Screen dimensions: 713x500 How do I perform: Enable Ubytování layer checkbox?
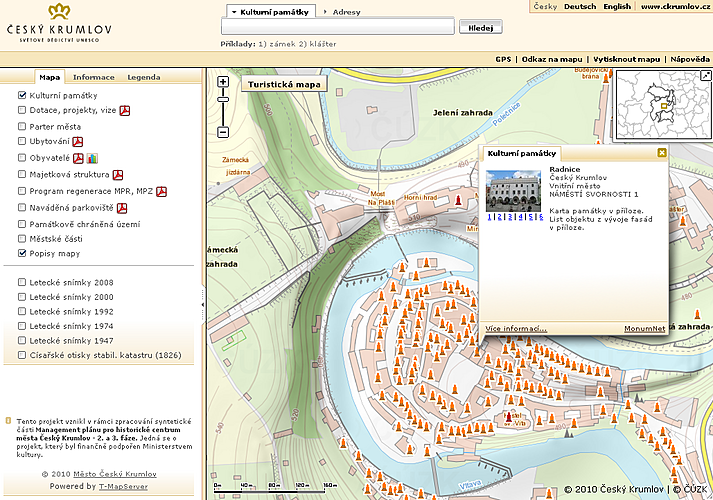tap(22, 141)
